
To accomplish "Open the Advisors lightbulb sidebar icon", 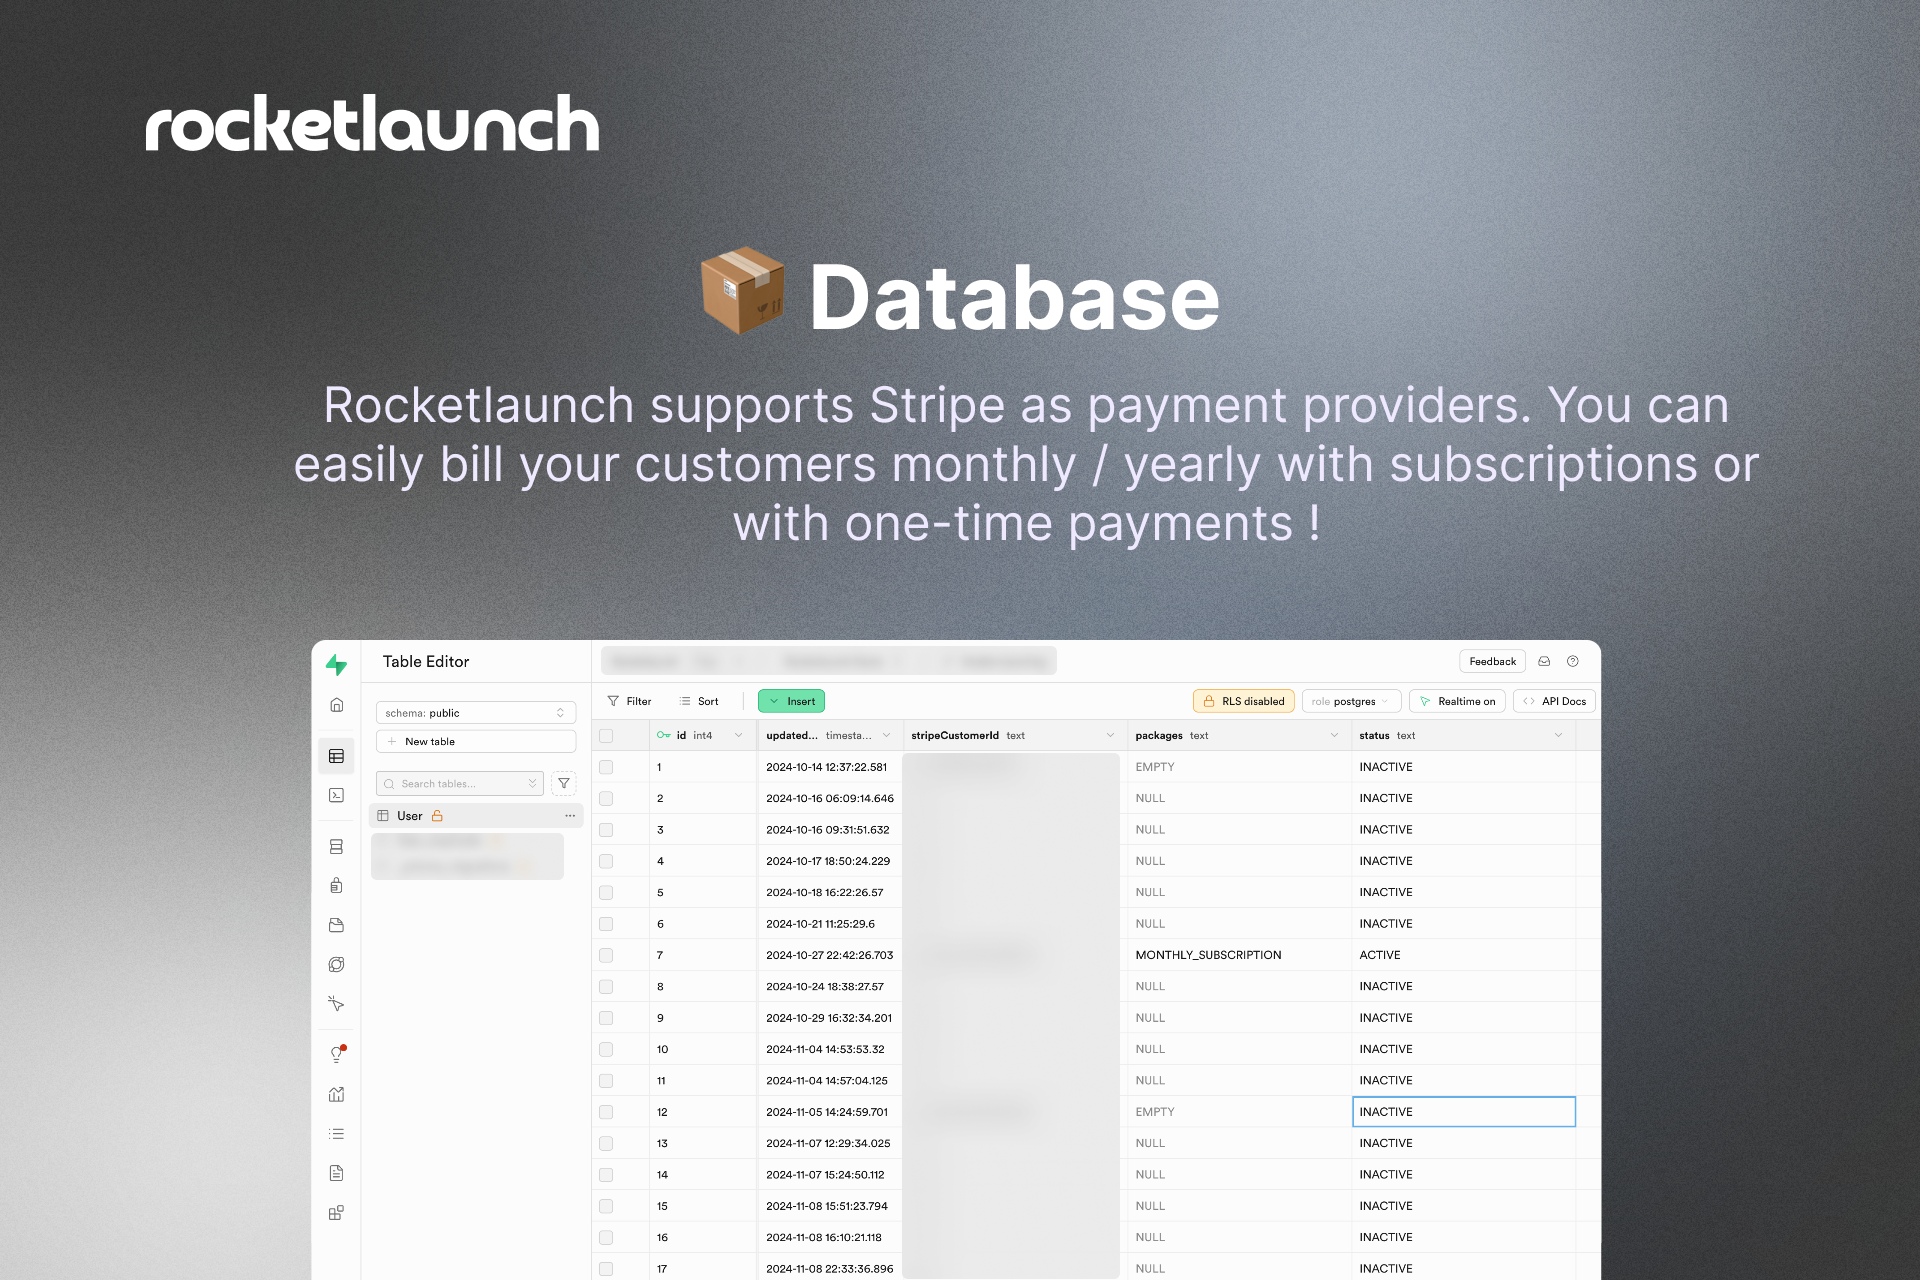I will [x=337, y=1054].
